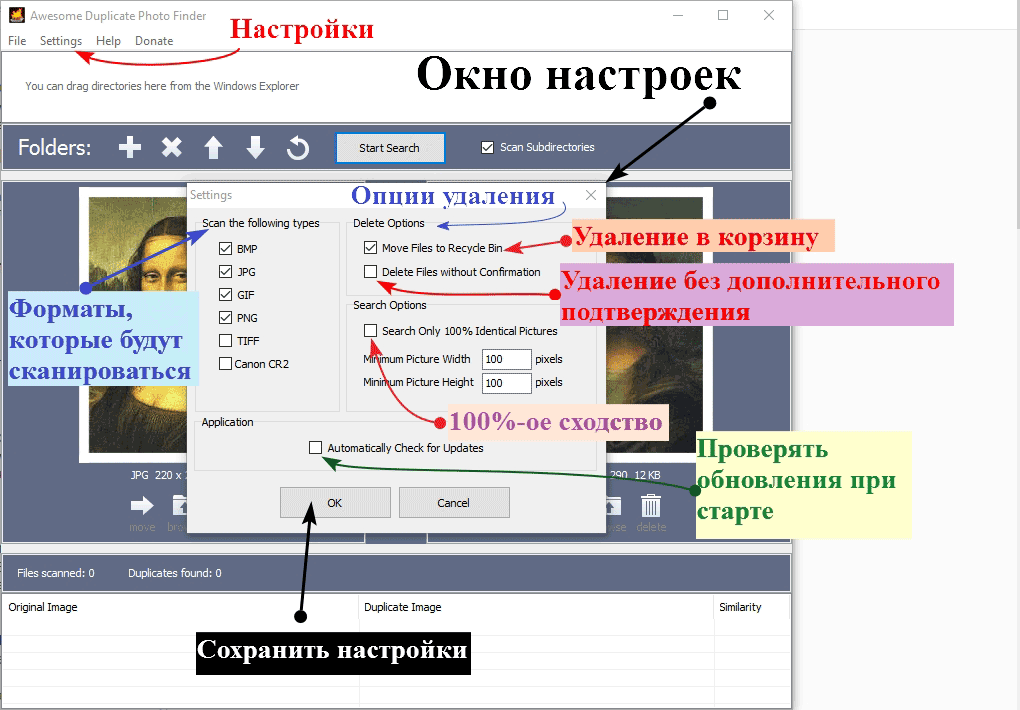Enable Automatically Check for Updates

[x=316, y=448]
